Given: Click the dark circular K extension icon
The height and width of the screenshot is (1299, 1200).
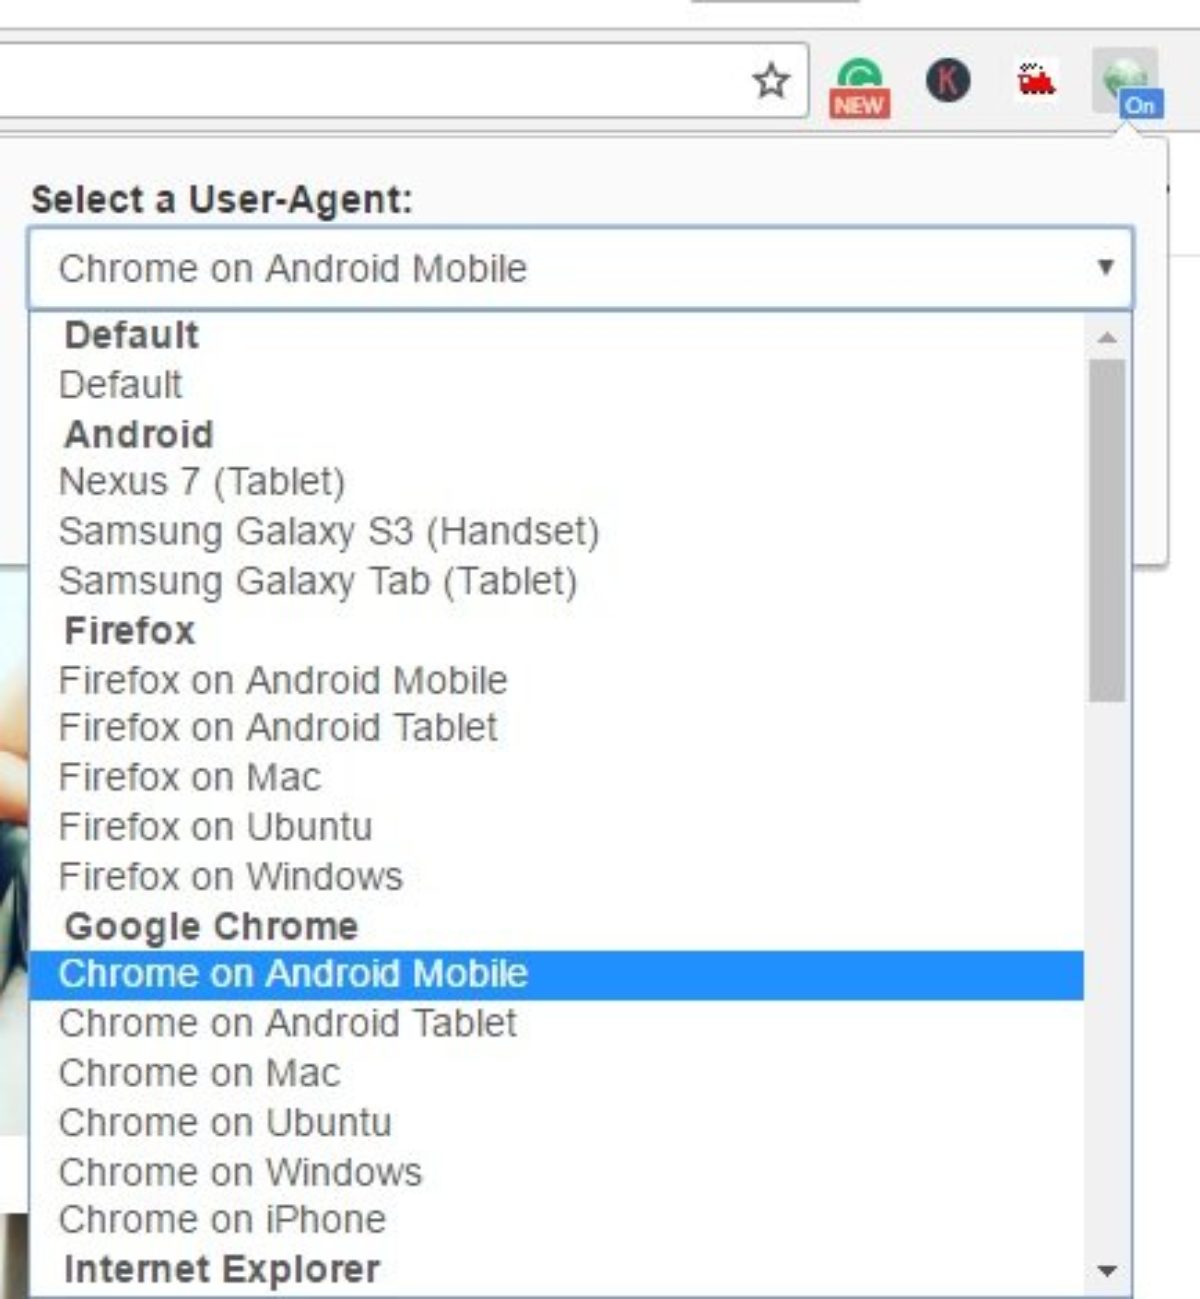Looking at the screenshot, I should tap(948, 81).
